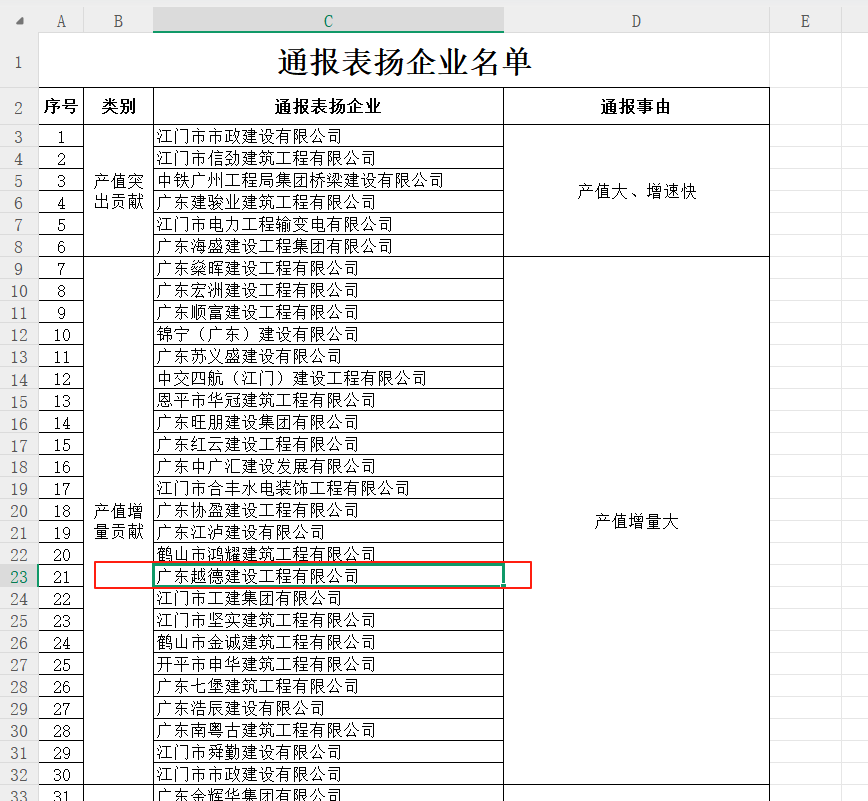
Task: Select row 32 header
Action: 18,774
